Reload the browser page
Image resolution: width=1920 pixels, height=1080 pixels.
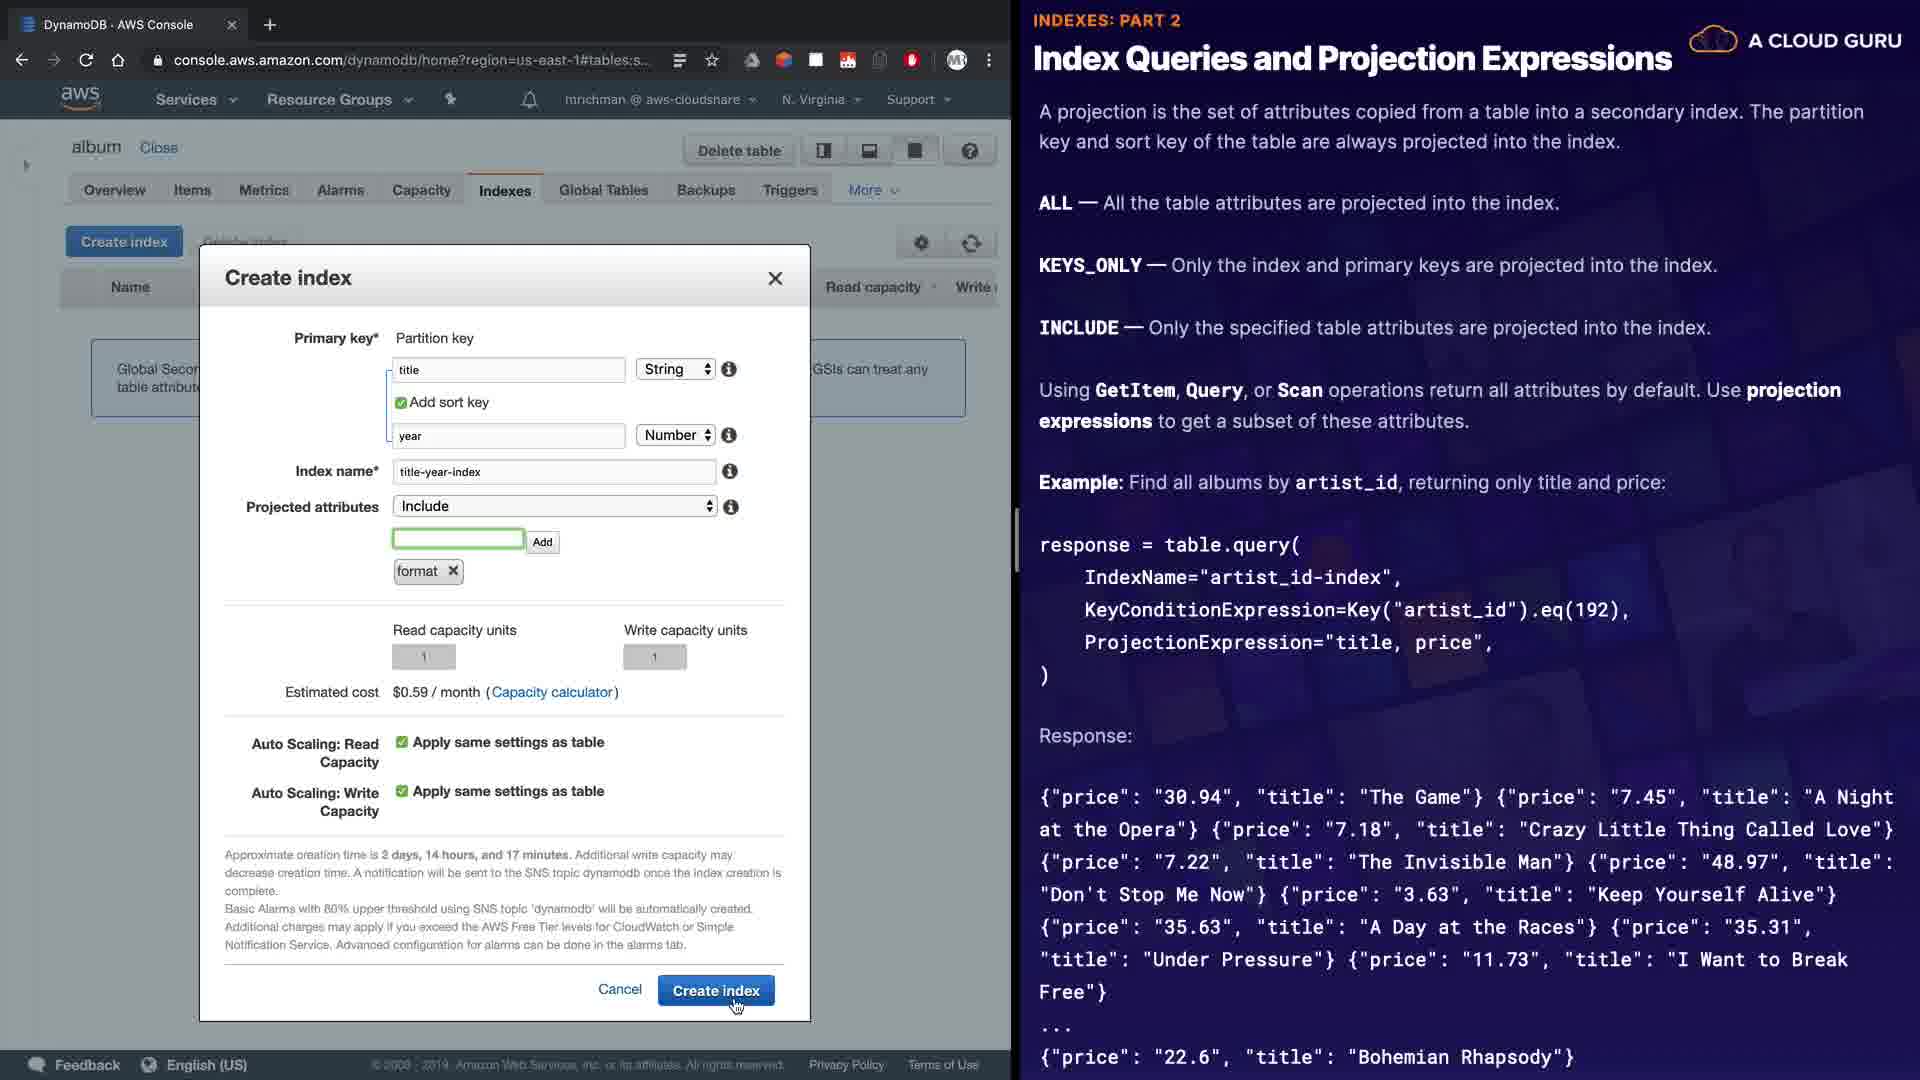86,60
